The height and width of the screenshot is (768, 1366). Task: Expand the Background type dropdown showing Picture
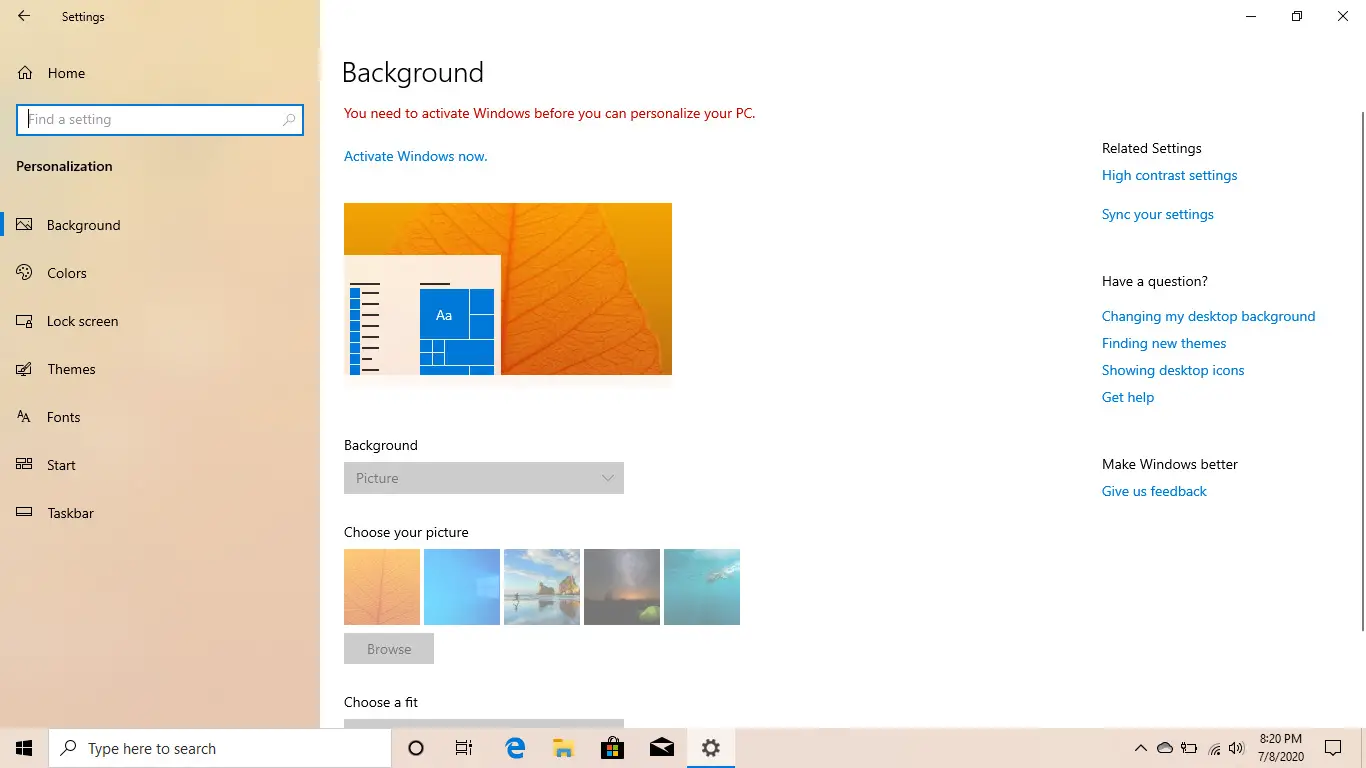click(x=484, y=478)
